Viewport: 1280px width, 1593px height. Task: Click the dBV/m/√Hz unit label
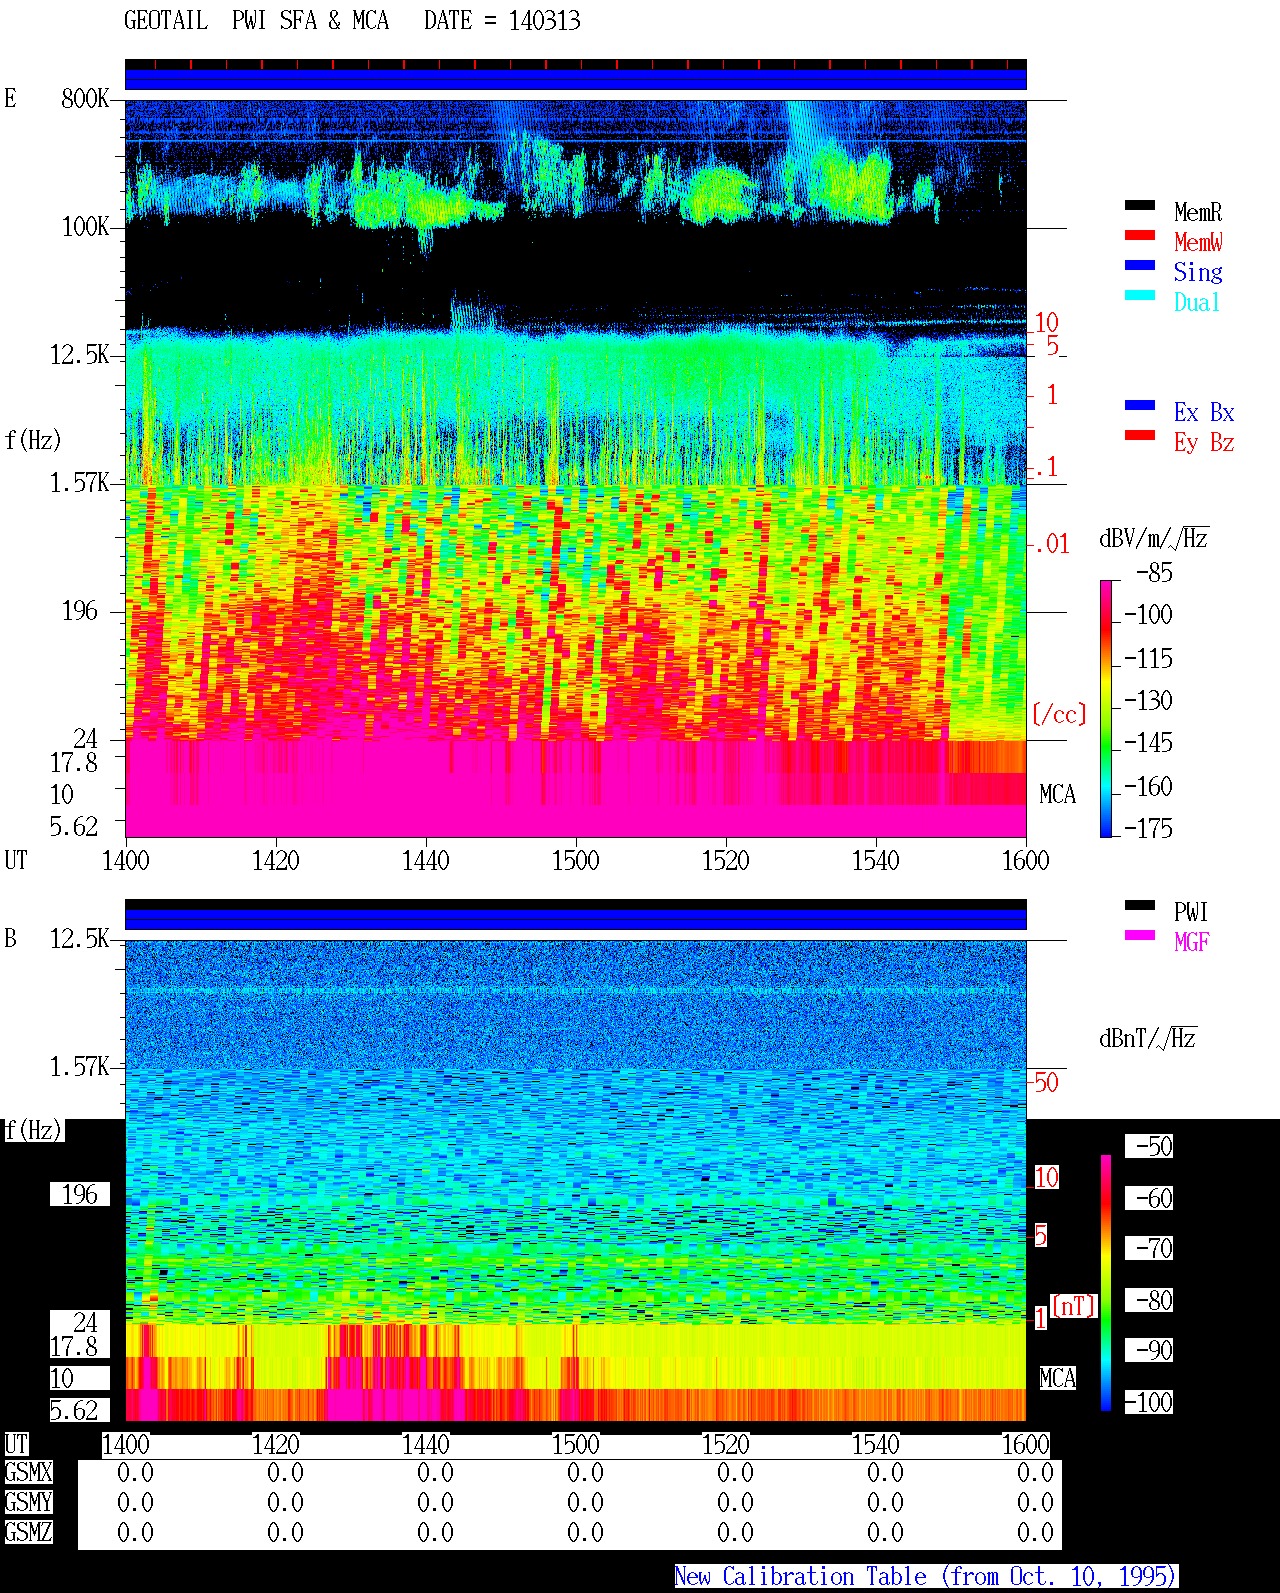(1154, 538)
